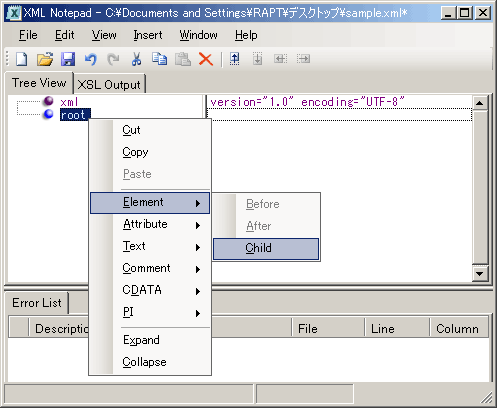497x408 pixels.
Task: Choose Copy from the context menu
Action: tap(150, 152)
